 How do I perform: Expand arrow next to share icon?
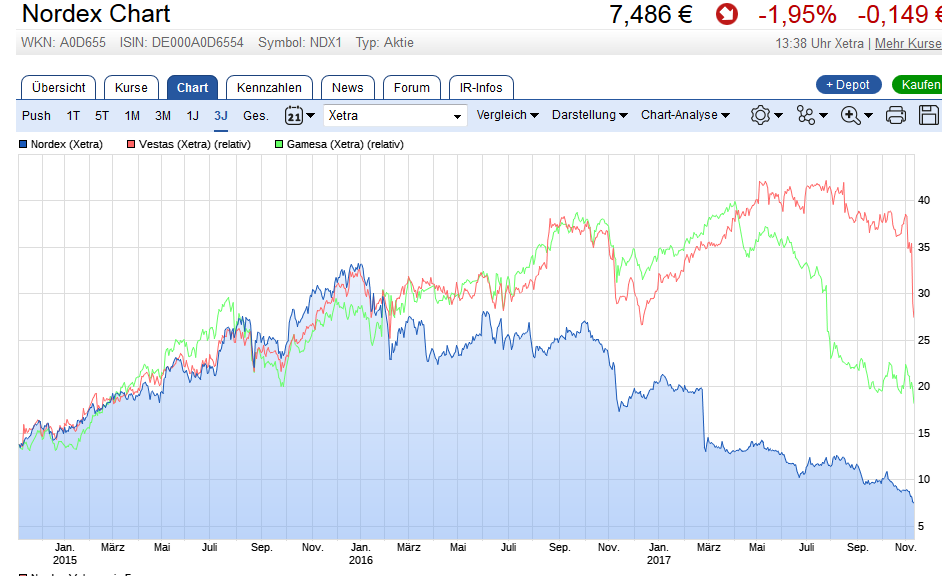pos(824,115)
